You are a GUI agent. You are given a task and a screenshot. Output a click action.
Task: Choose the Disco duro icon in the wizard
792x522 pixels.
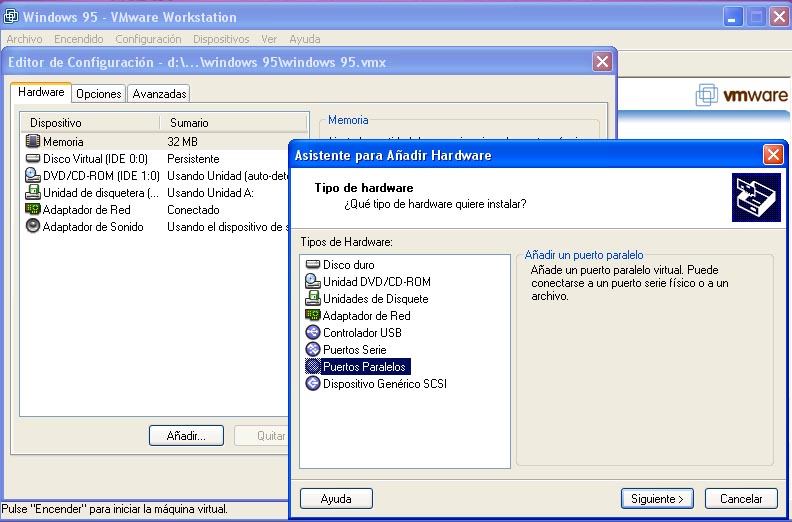[x=313, y=264]
